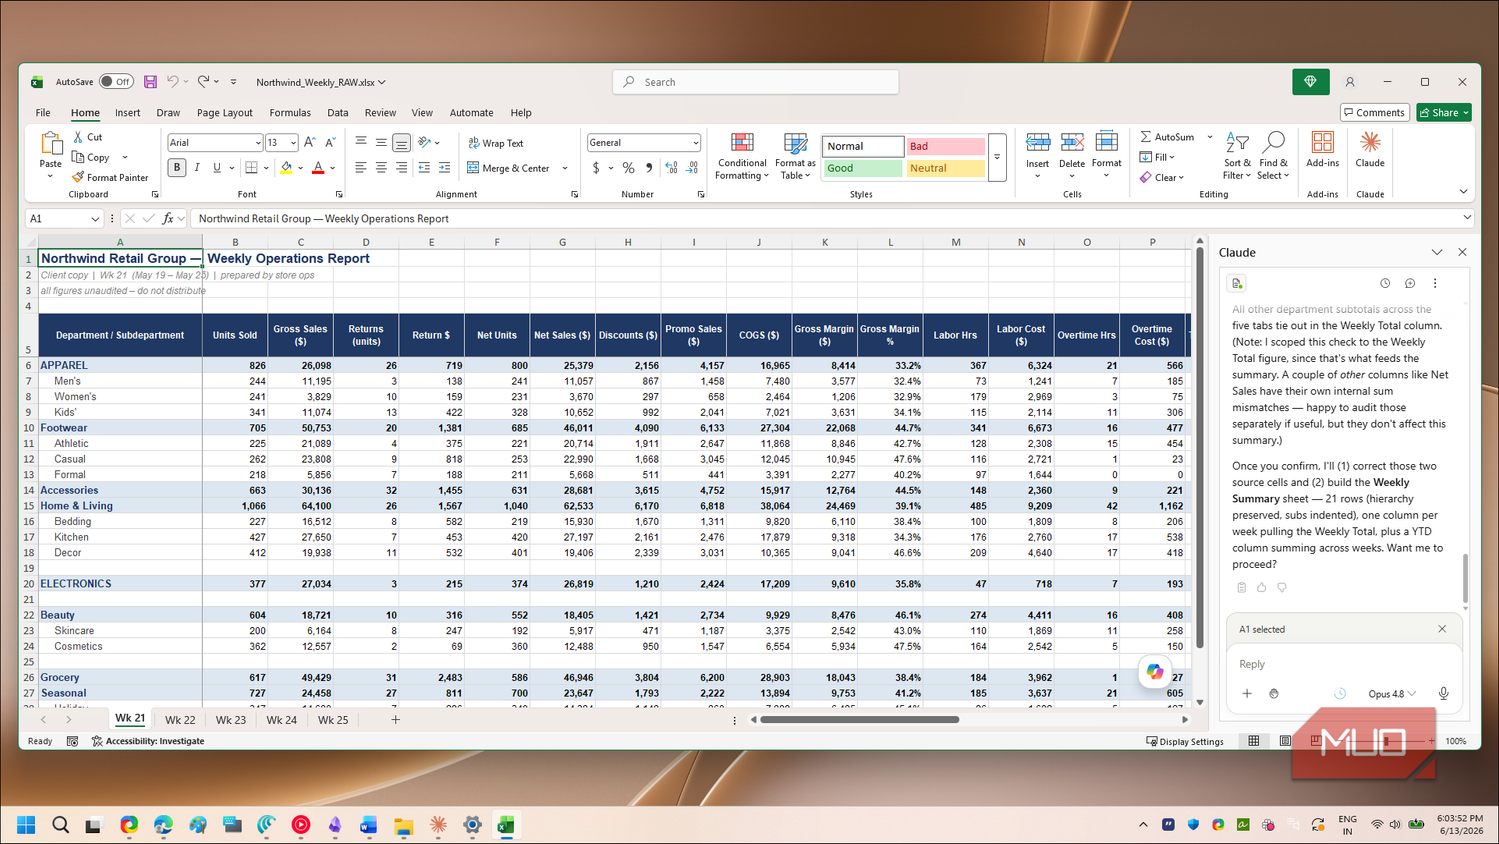Toggle Underline formatting

pos(216,168)
